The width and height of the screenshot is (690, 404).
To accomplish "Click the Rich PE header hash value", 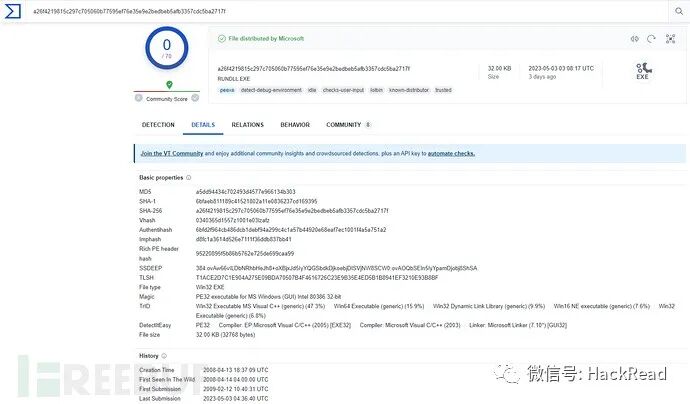I will tap(245, 254).
